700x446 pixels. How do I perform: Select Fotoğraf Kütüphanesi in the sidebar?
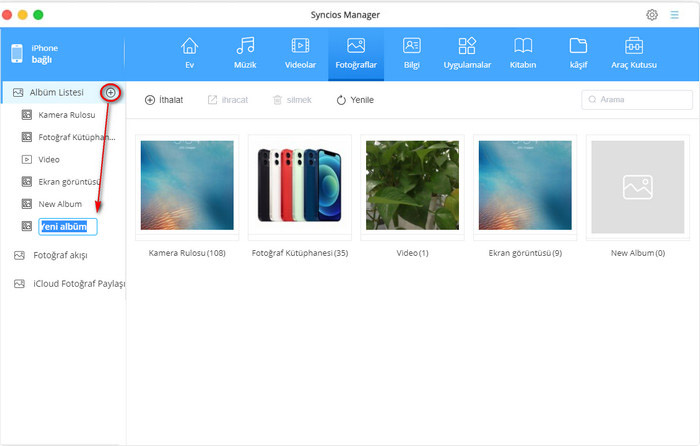click(x=77, y=137)
